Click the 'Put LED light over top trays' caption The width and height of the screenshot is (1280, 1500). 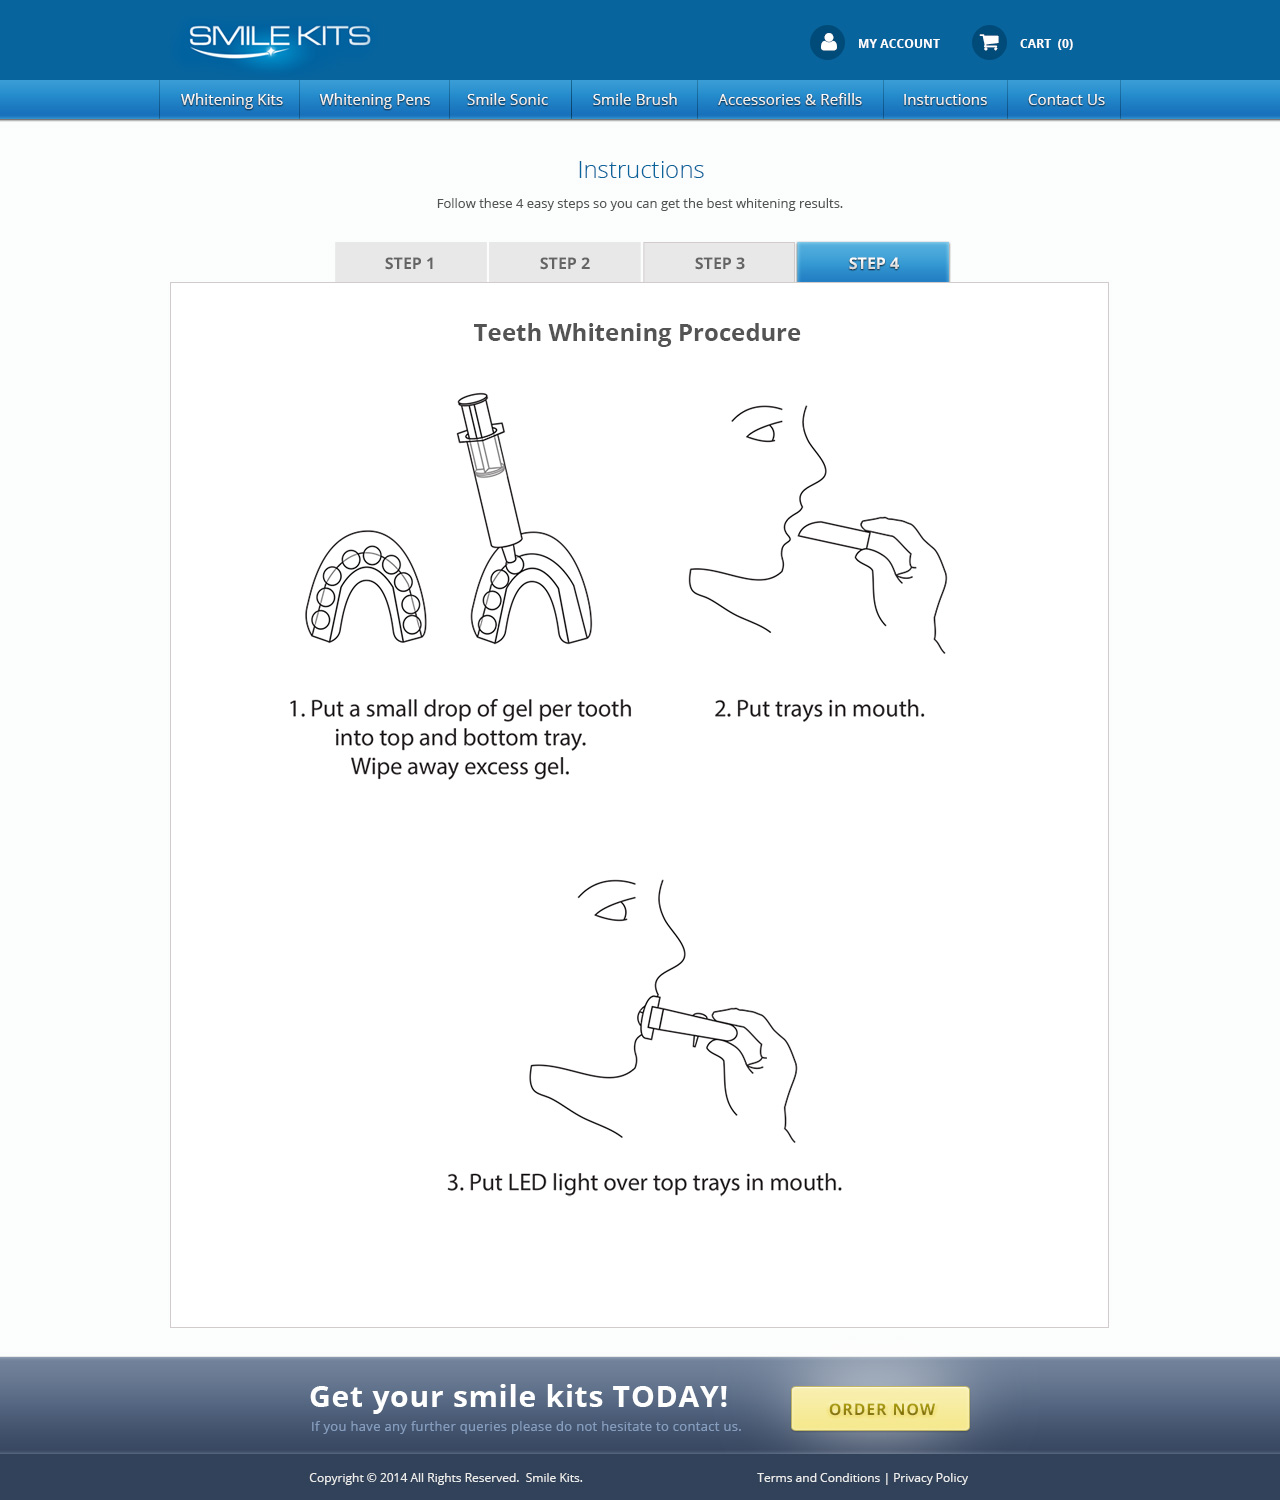[645, 1183]
